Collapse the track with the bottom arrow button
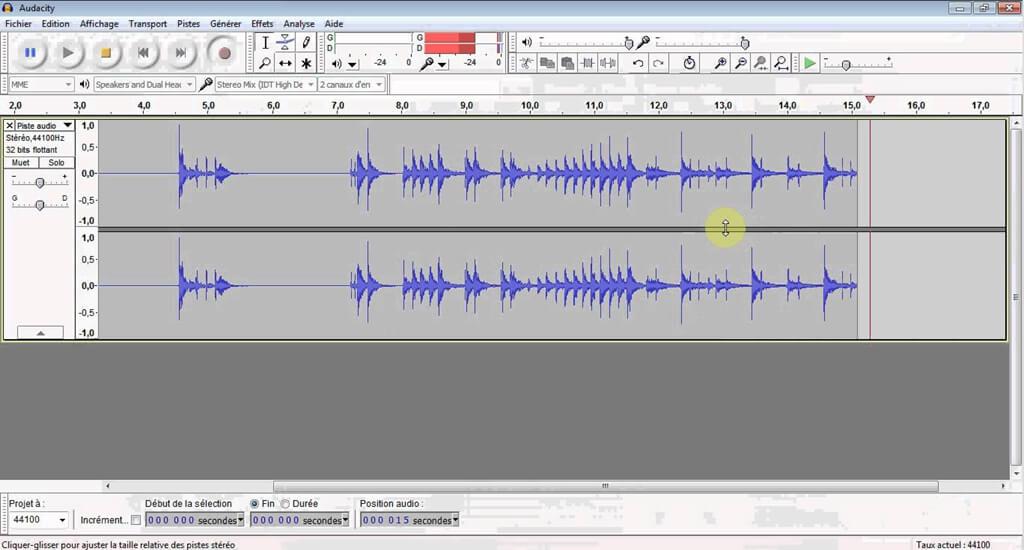 40,332
